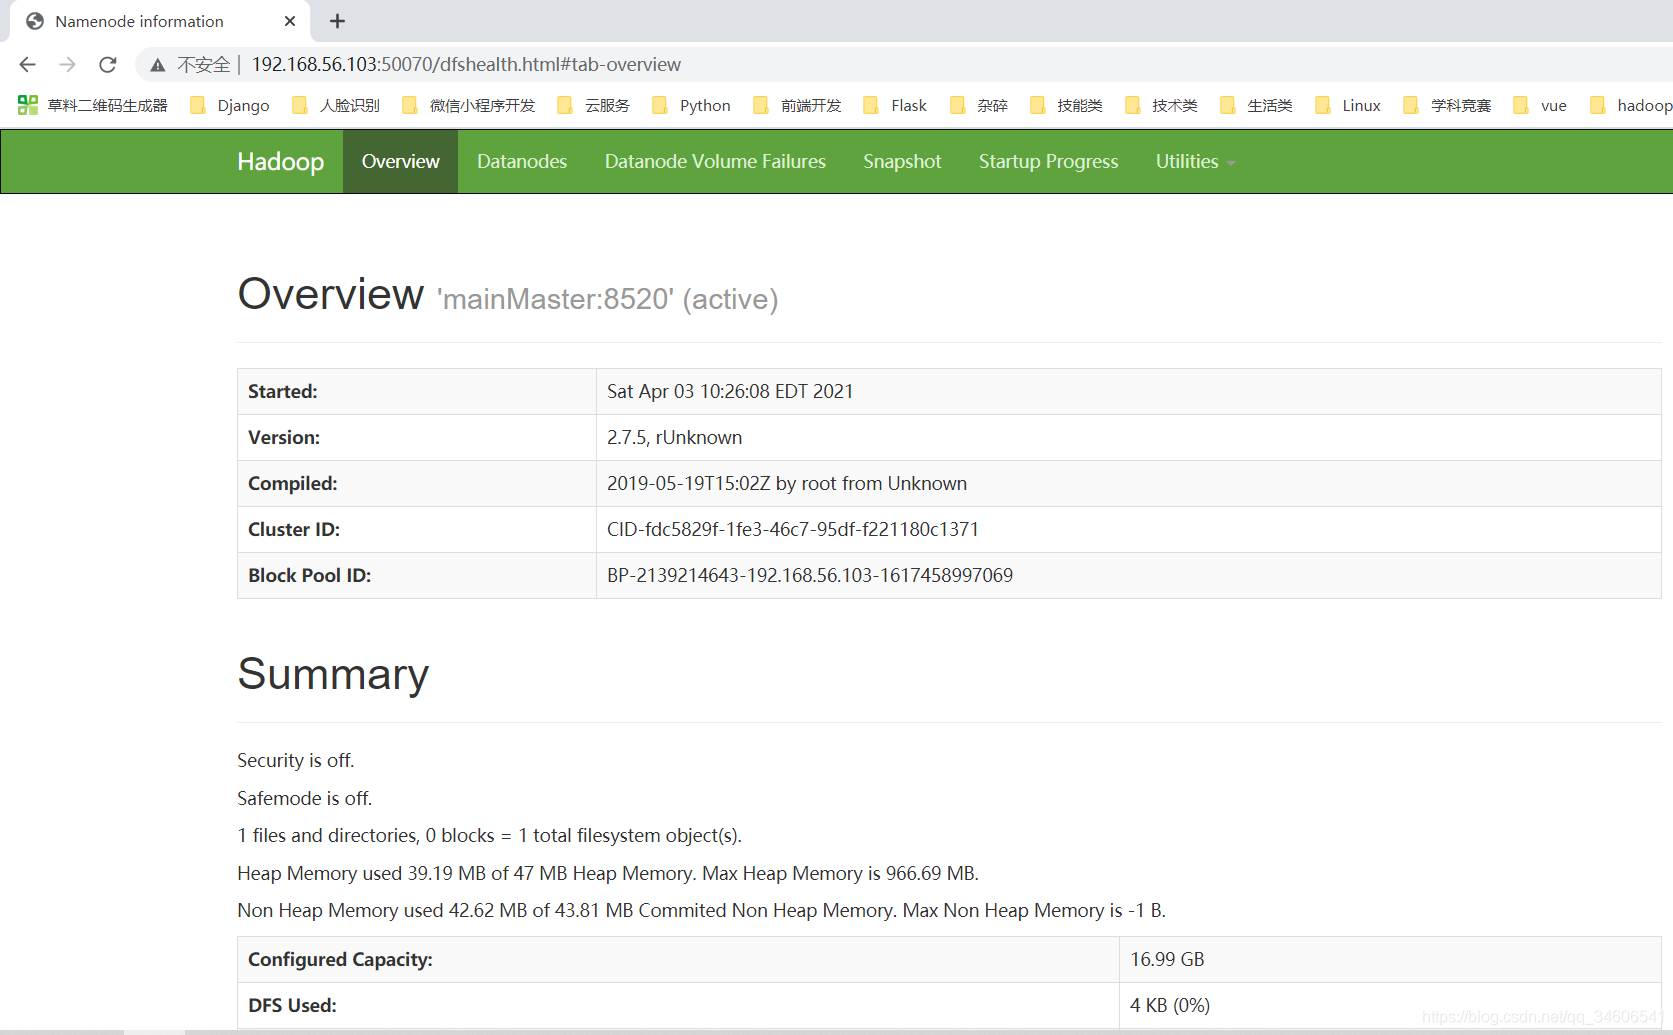Click the Started: row label
Screen dimensions: 1673x1035
coord(282,391)
